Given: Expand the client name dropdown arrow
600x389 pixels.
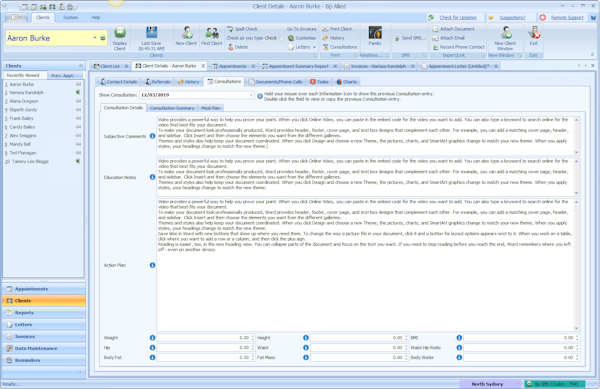Looking at the screenshot, I should click(95, 38).
